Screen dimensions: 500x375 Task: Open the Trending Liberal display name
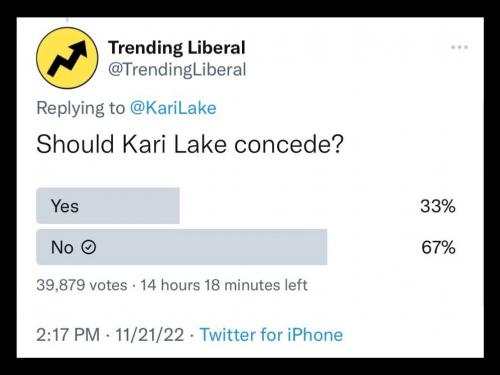click(x=177, y=47)
